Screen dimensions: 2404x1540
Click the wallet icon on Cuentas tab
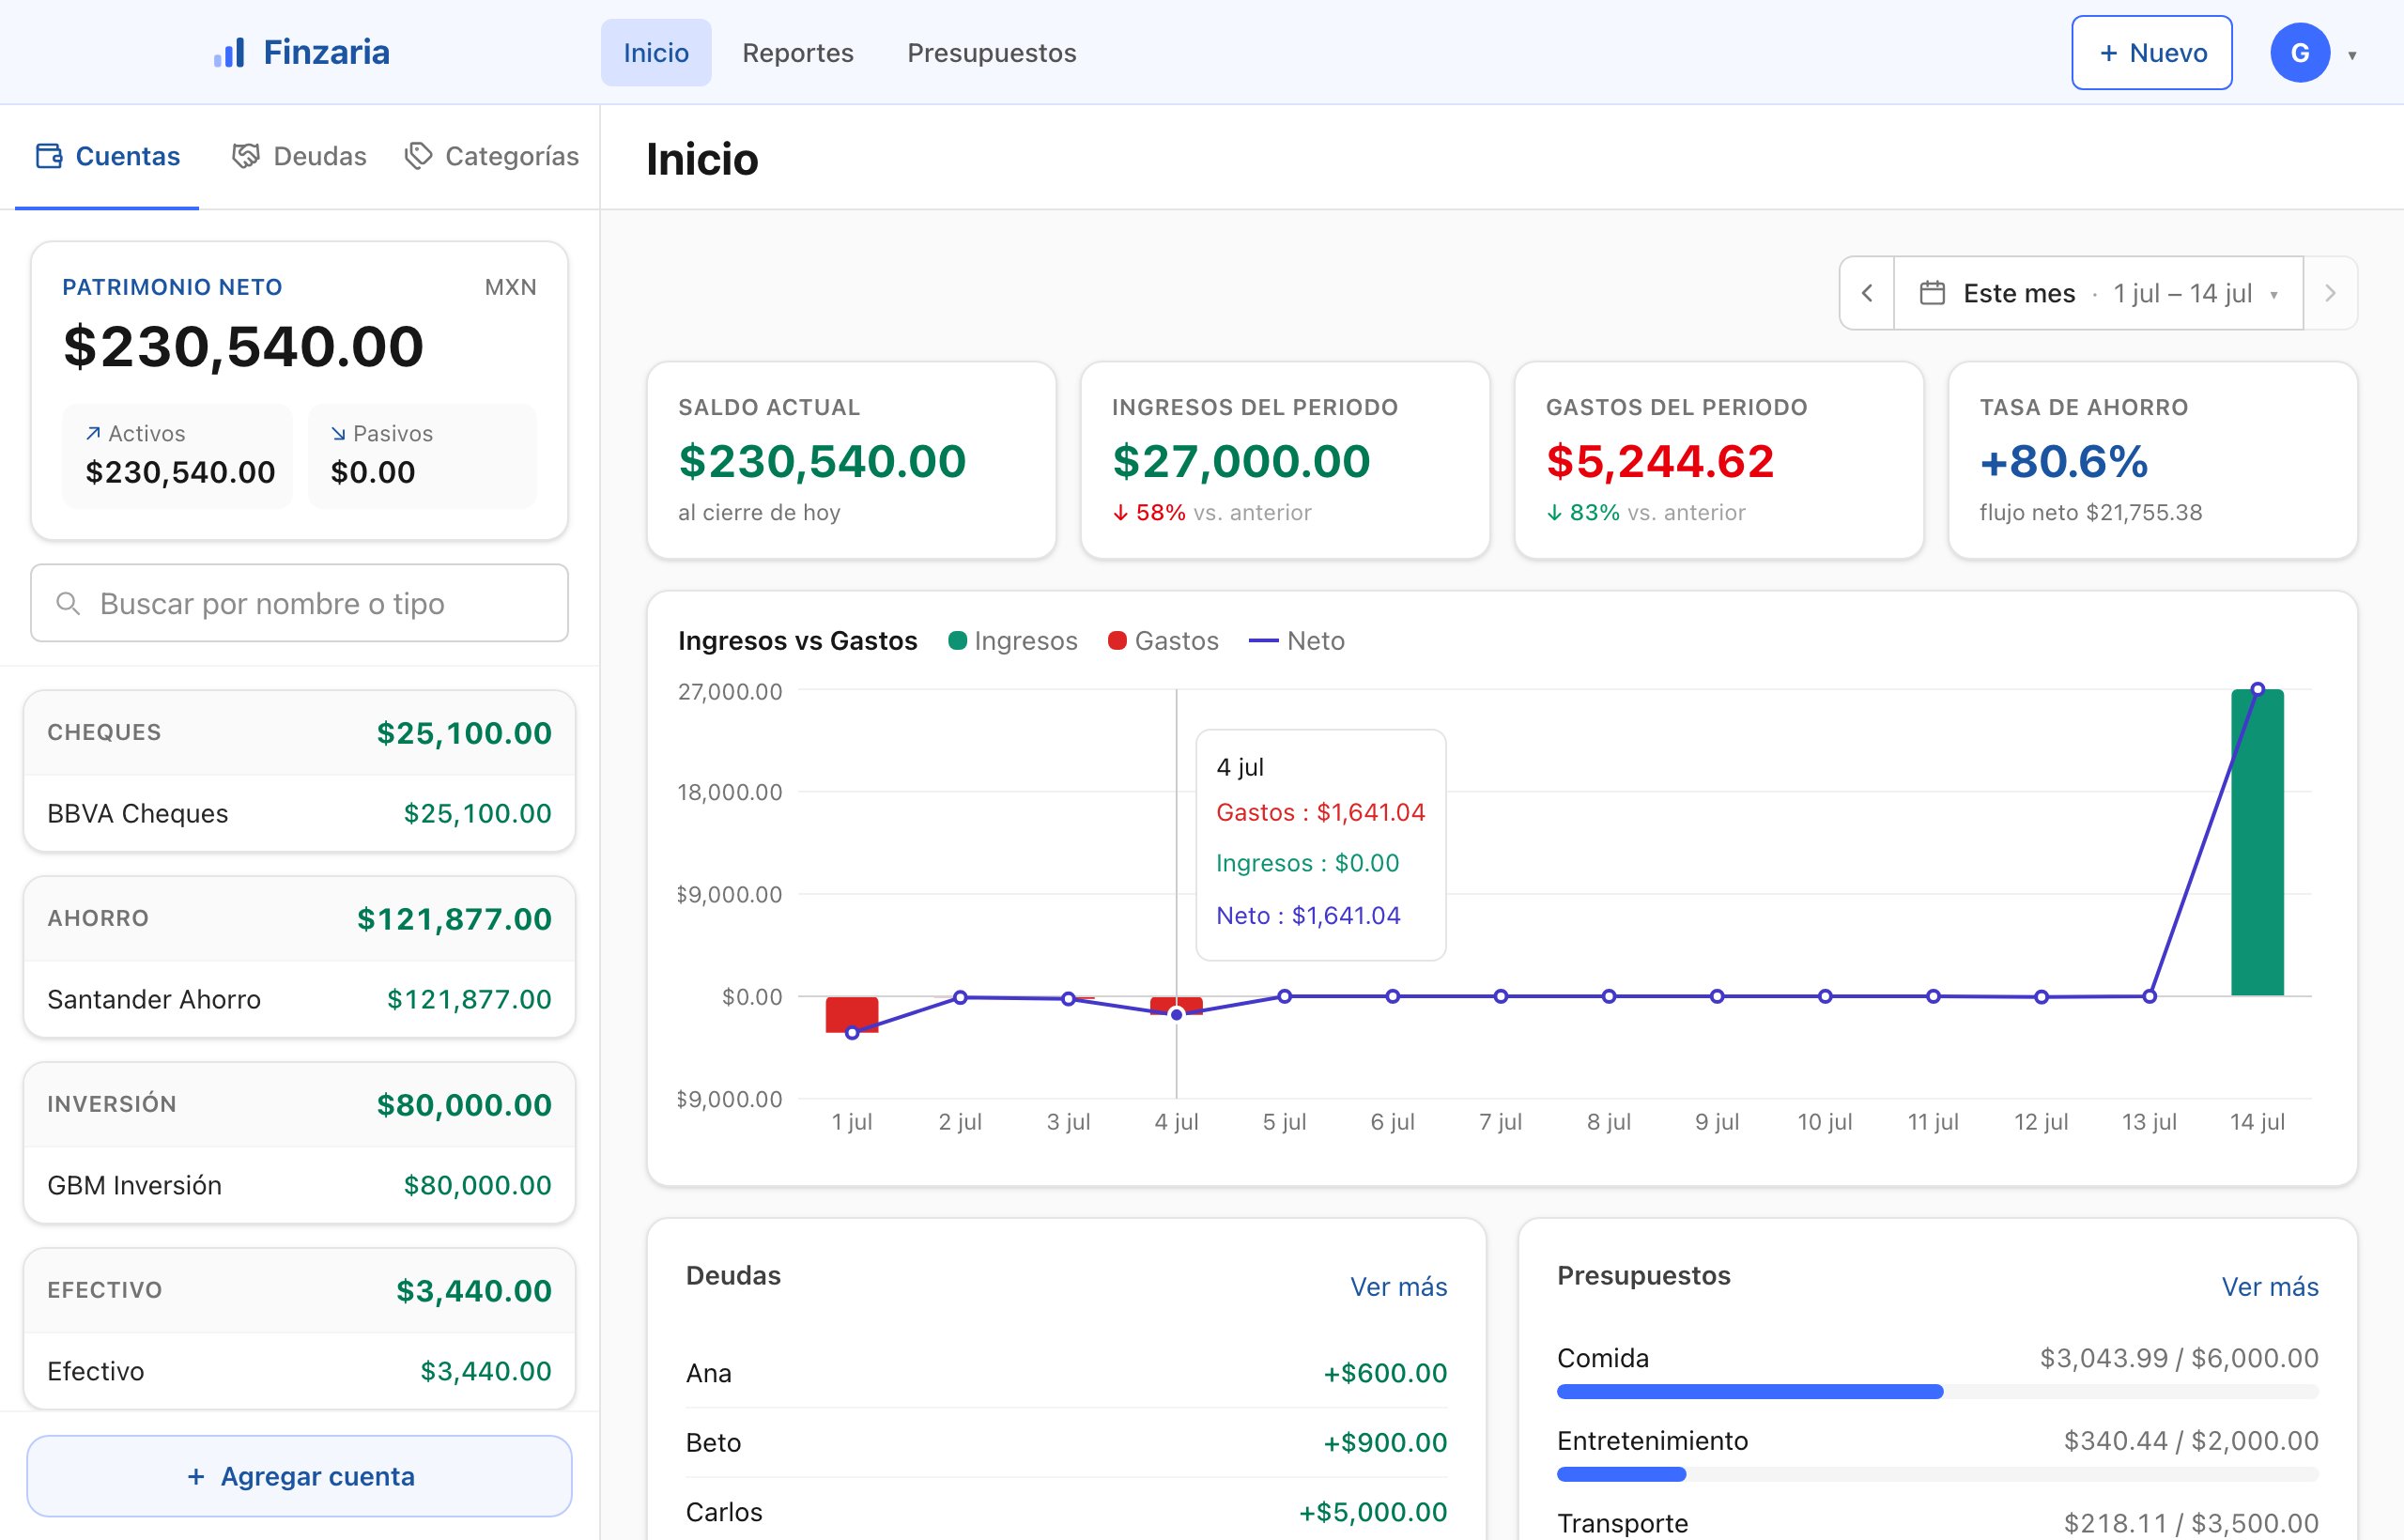click(x=49, y=156)
